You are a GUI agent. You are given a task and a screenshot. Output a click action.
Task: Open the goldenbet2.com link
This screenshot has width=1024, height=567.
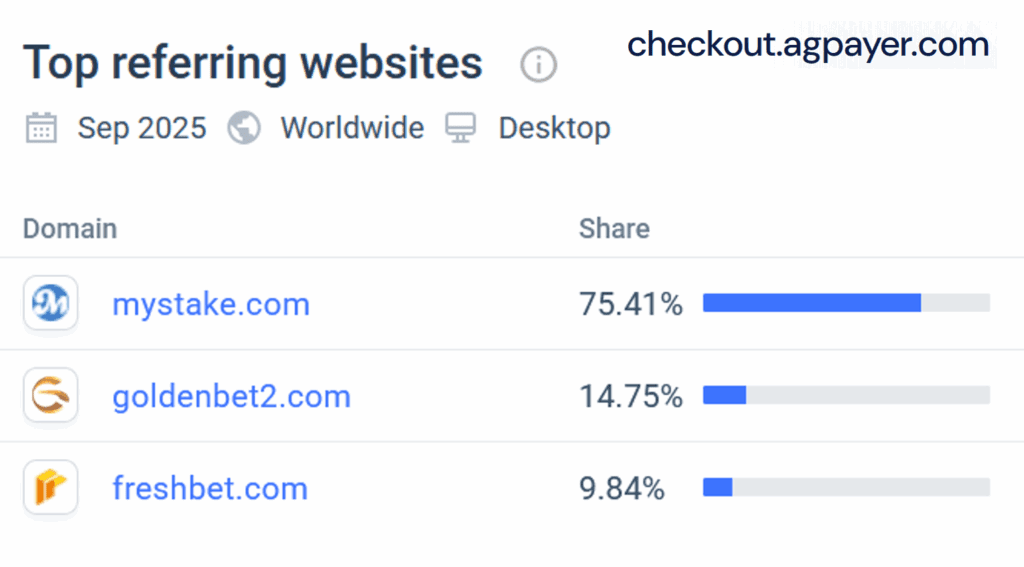pos(231,396)
